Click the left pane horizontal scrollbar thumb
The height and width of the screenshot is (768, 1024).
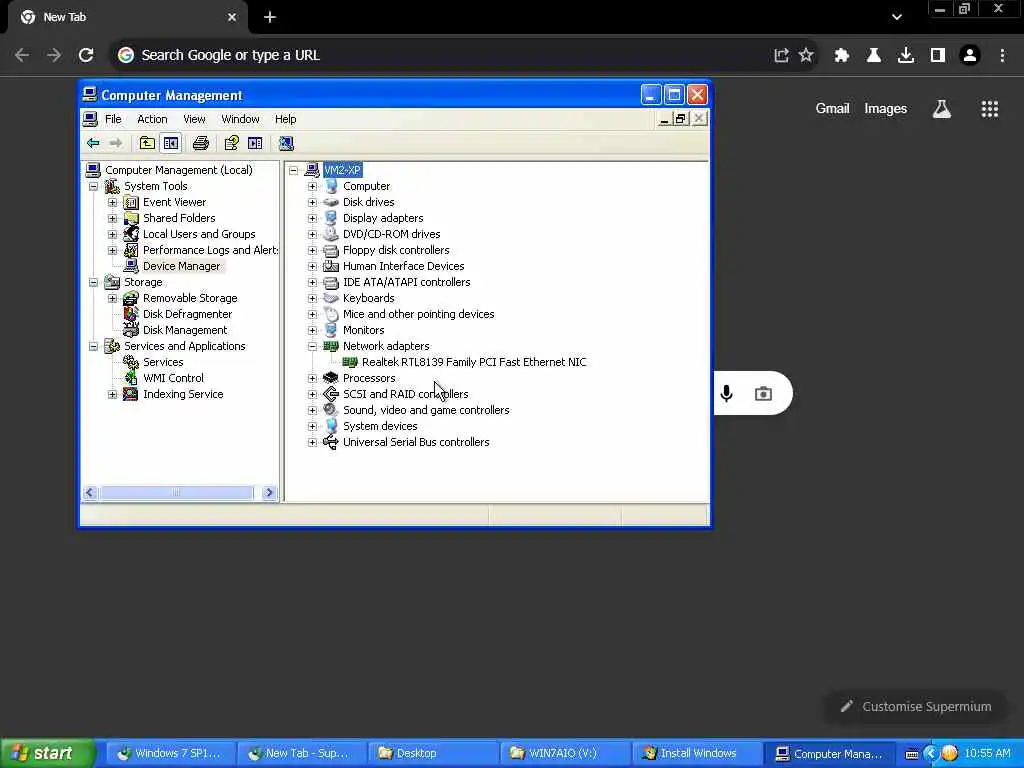pos(176,493)
